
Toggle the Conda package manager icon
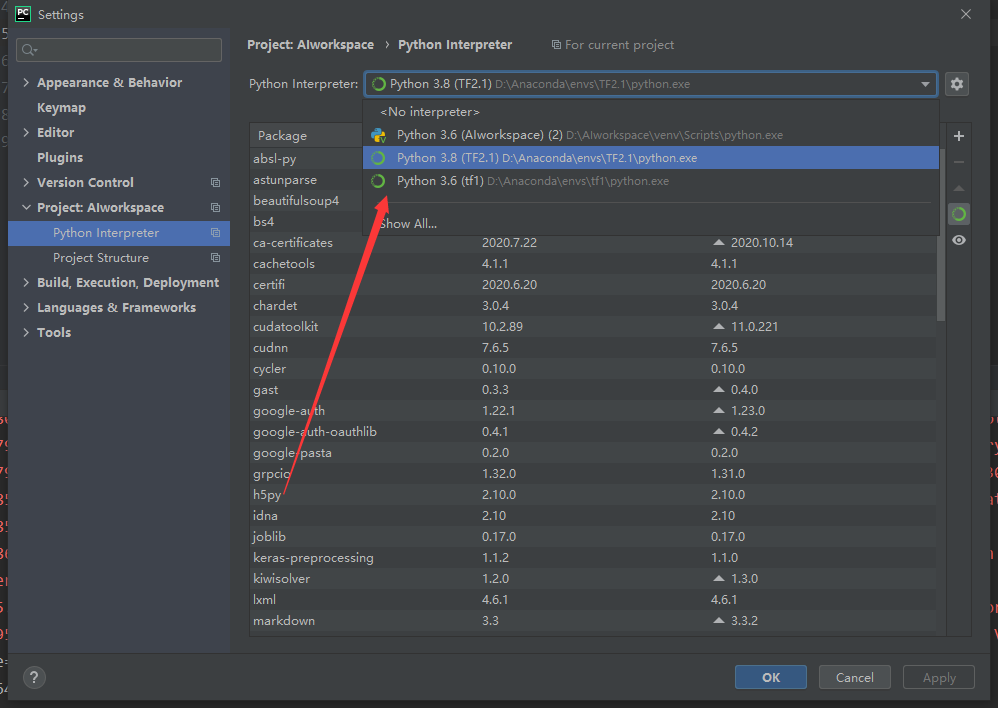pyautogui.click(x=959, y=214)
